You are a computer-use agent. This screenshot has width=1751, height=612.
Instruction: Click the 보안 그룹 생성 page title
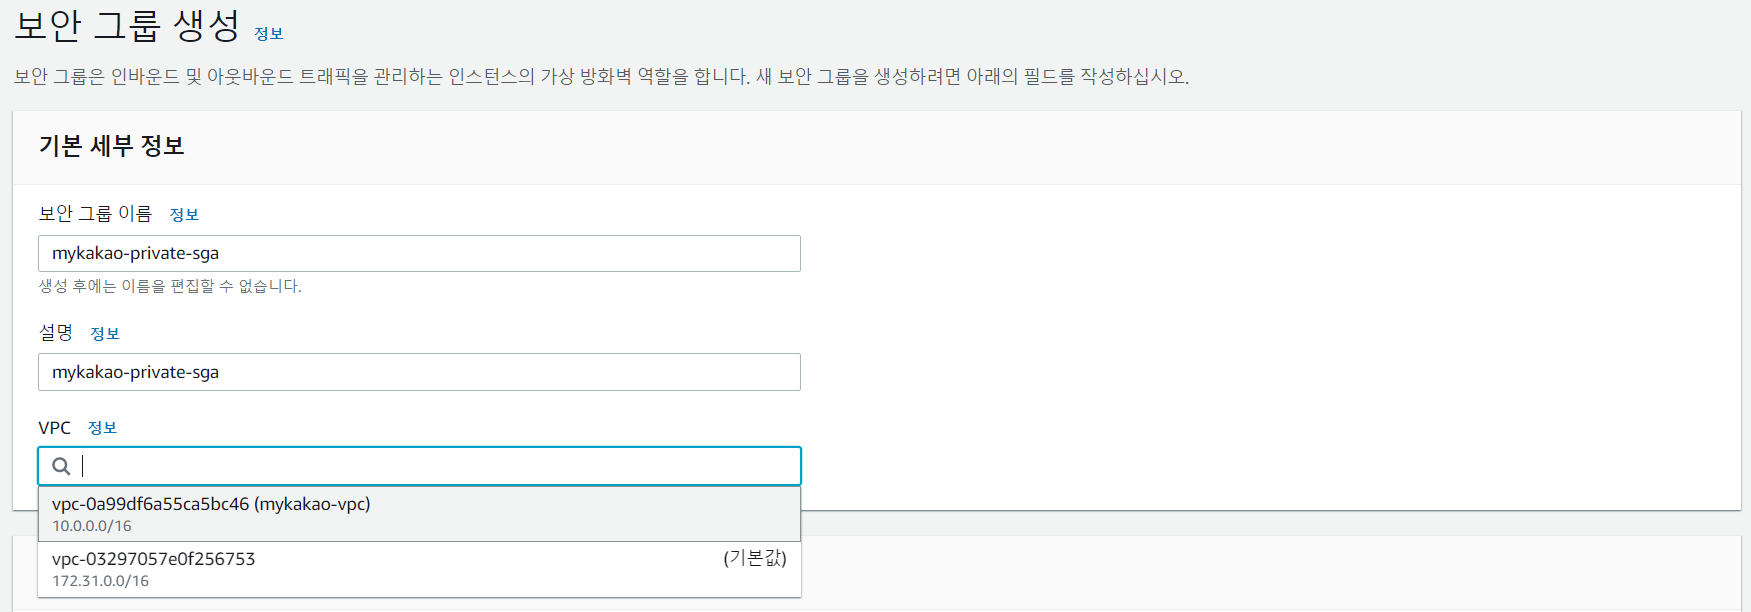pos(127,25)
